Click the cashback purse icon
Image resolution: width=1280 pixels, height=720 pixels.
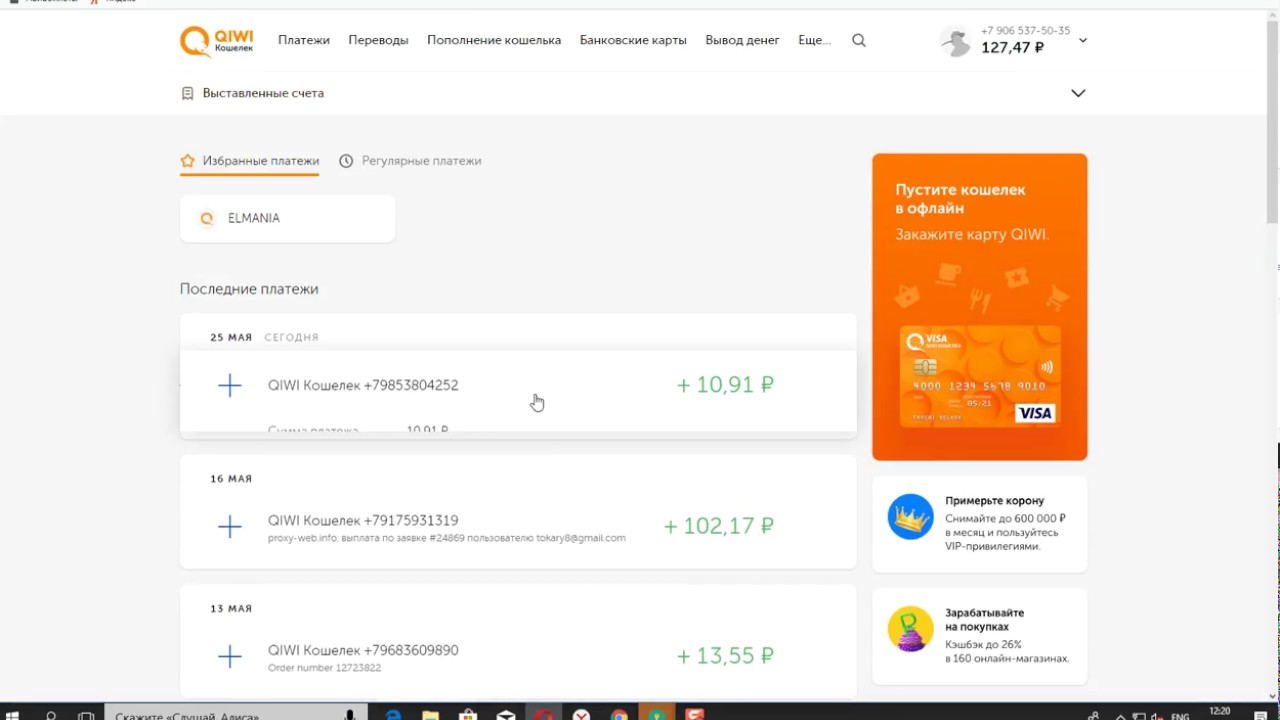click(x=910, y=630)
